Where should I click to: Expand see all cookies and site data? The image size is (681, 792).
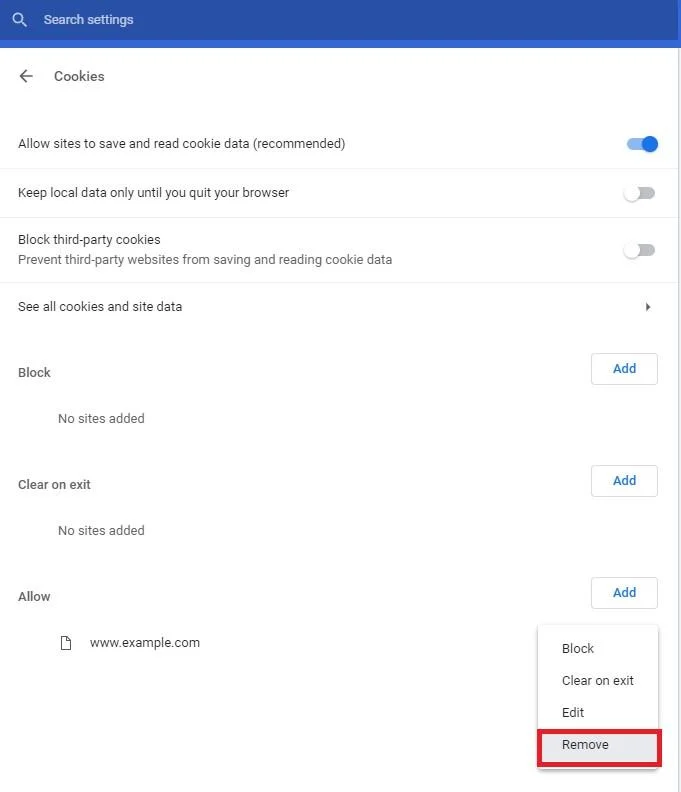coord(648,307)
